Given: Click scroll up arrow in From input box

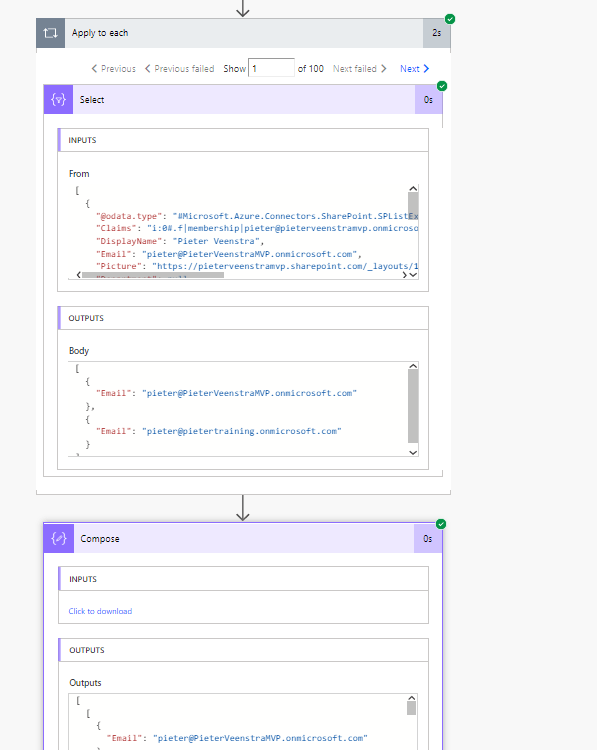Looking at the screenshot, I should click(x=413, y=188).
